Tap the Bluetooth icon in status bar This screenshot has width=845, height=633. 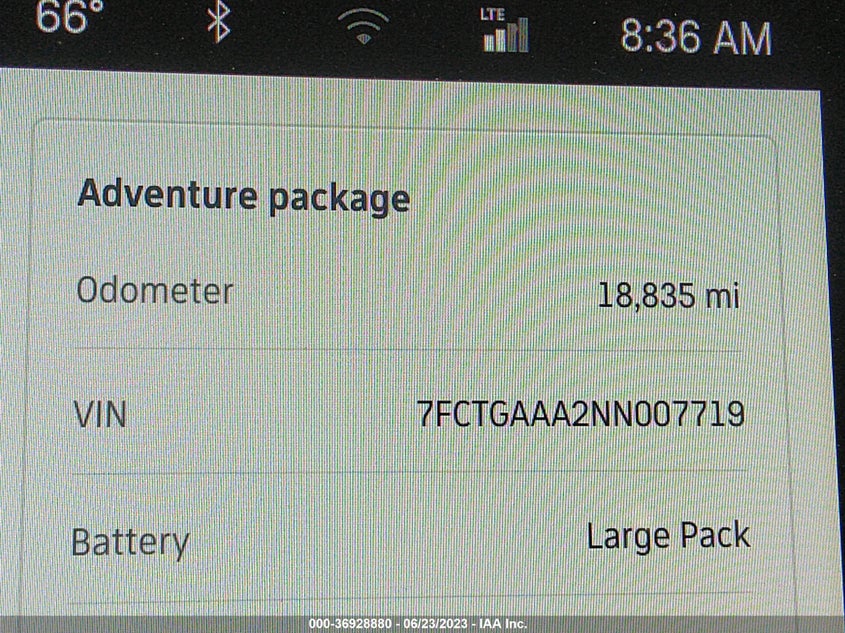(x=219, y=21)
